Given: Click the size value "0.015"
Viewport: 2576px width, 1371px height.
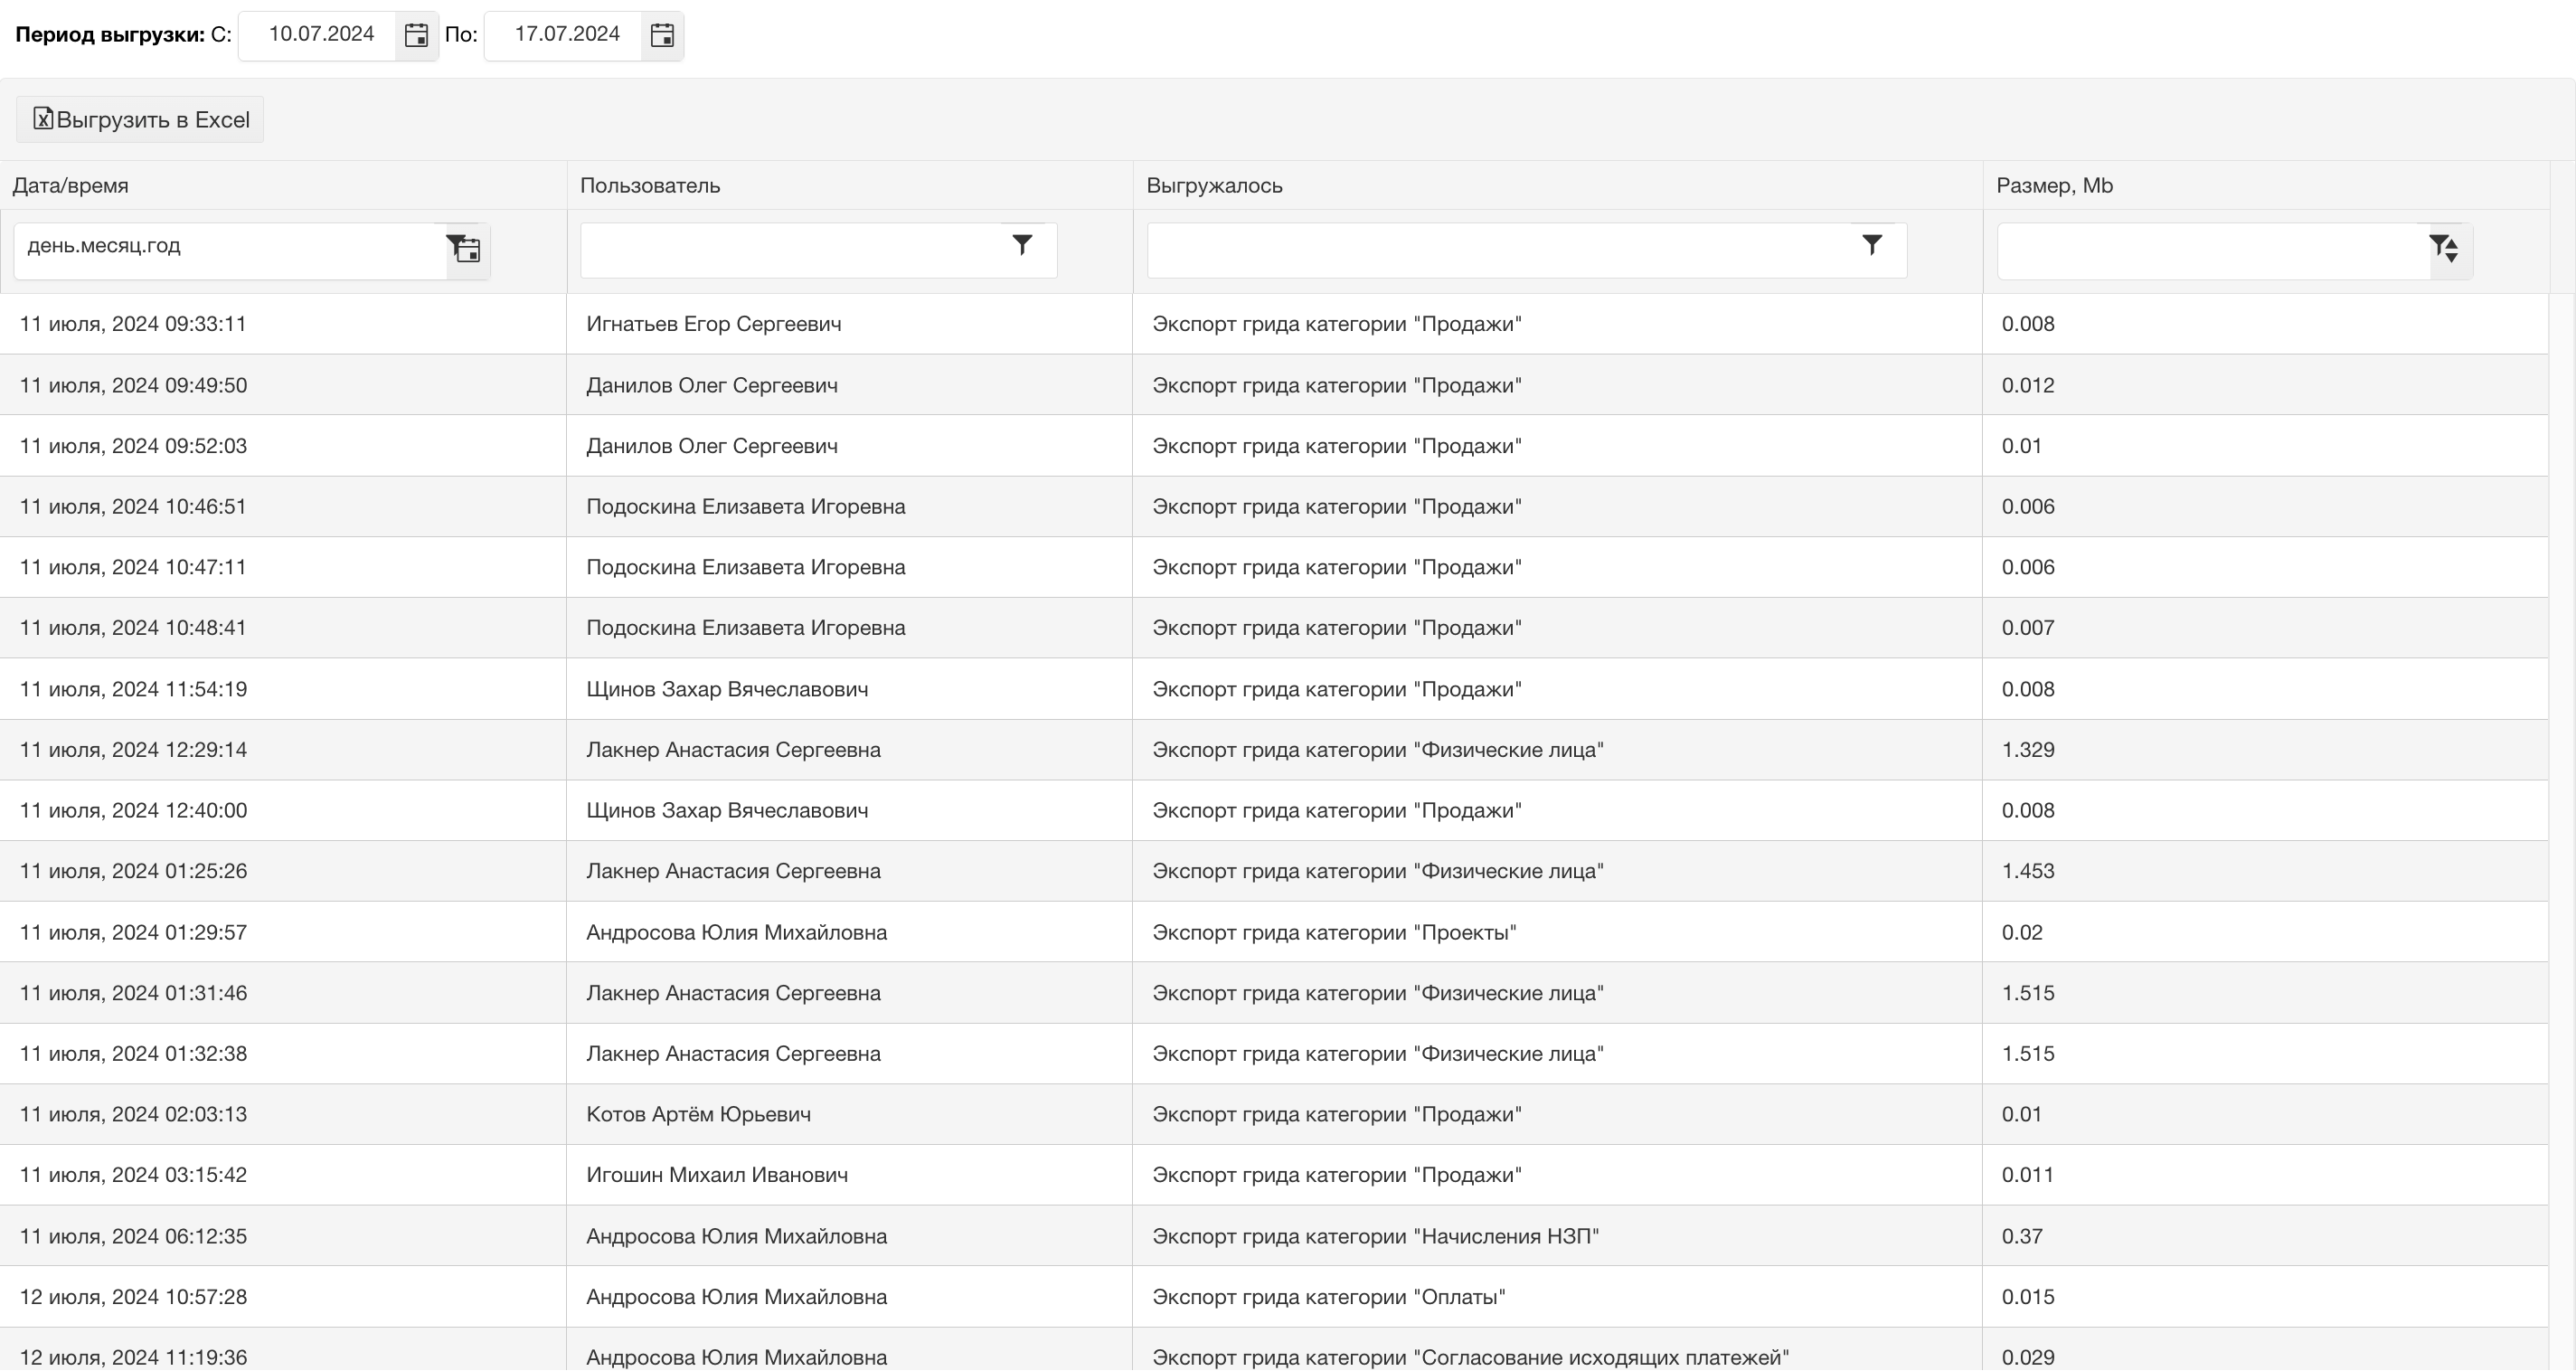Looking at the screenshot, I should (x=2028, y=1297).
